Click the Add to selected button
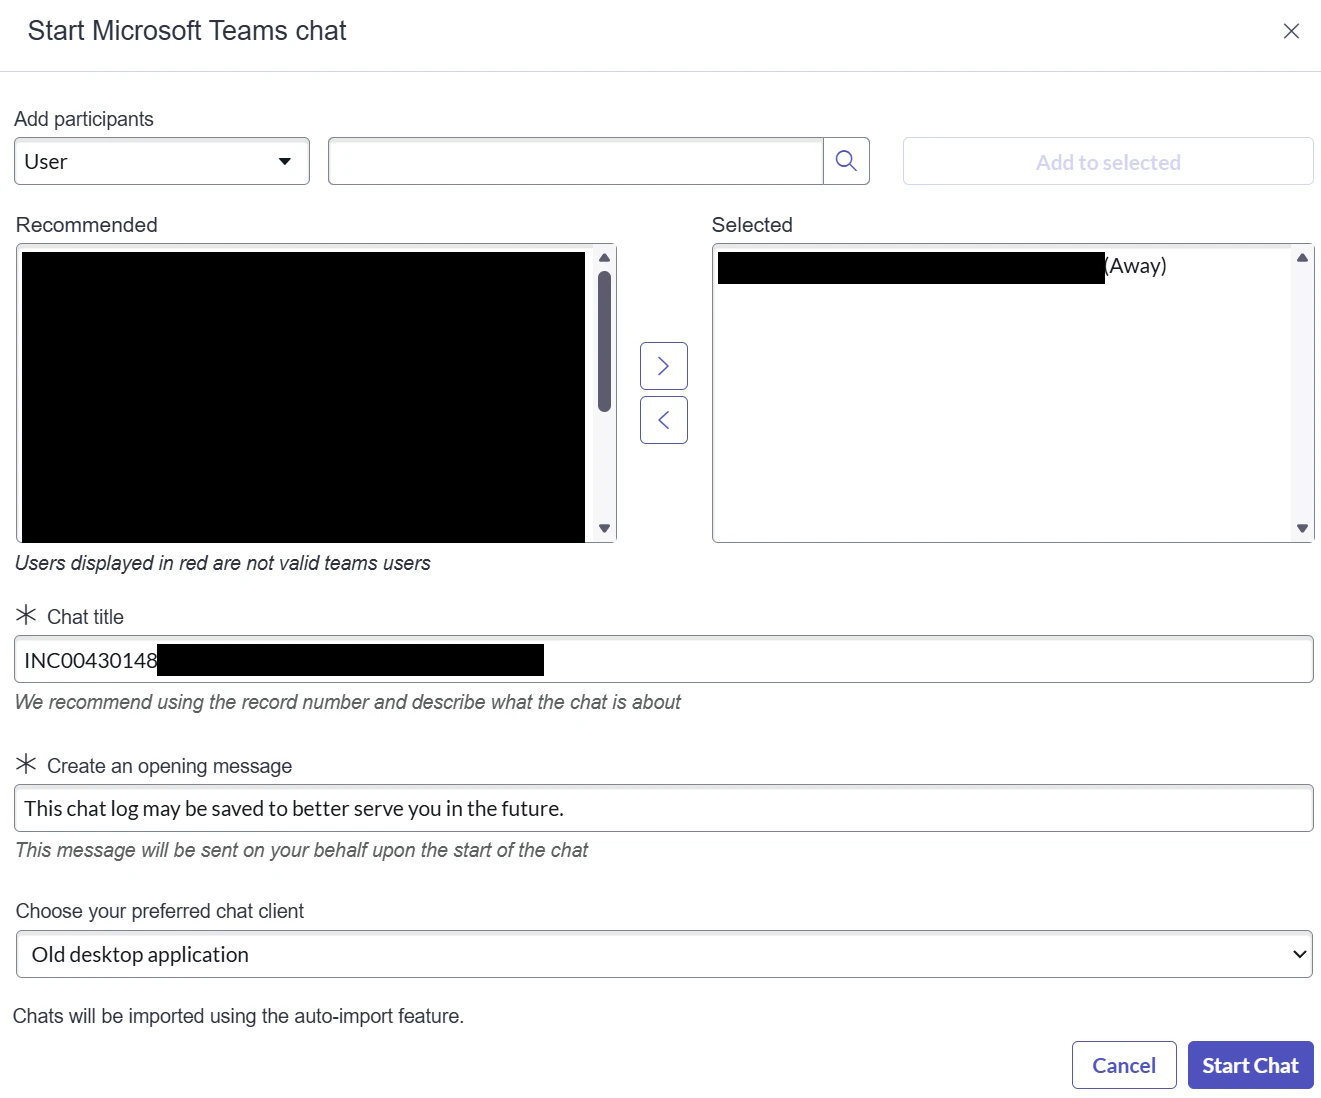Image resolution: width=1321 pixels, height=1098 pixels. click(1108, 161)
